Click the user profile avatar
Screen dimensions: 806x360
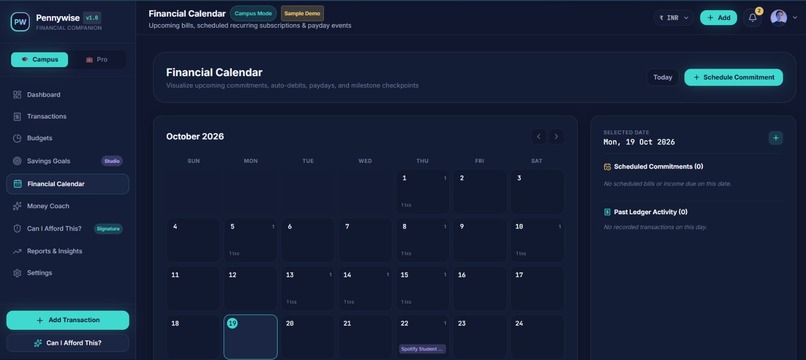coord(778,17)
